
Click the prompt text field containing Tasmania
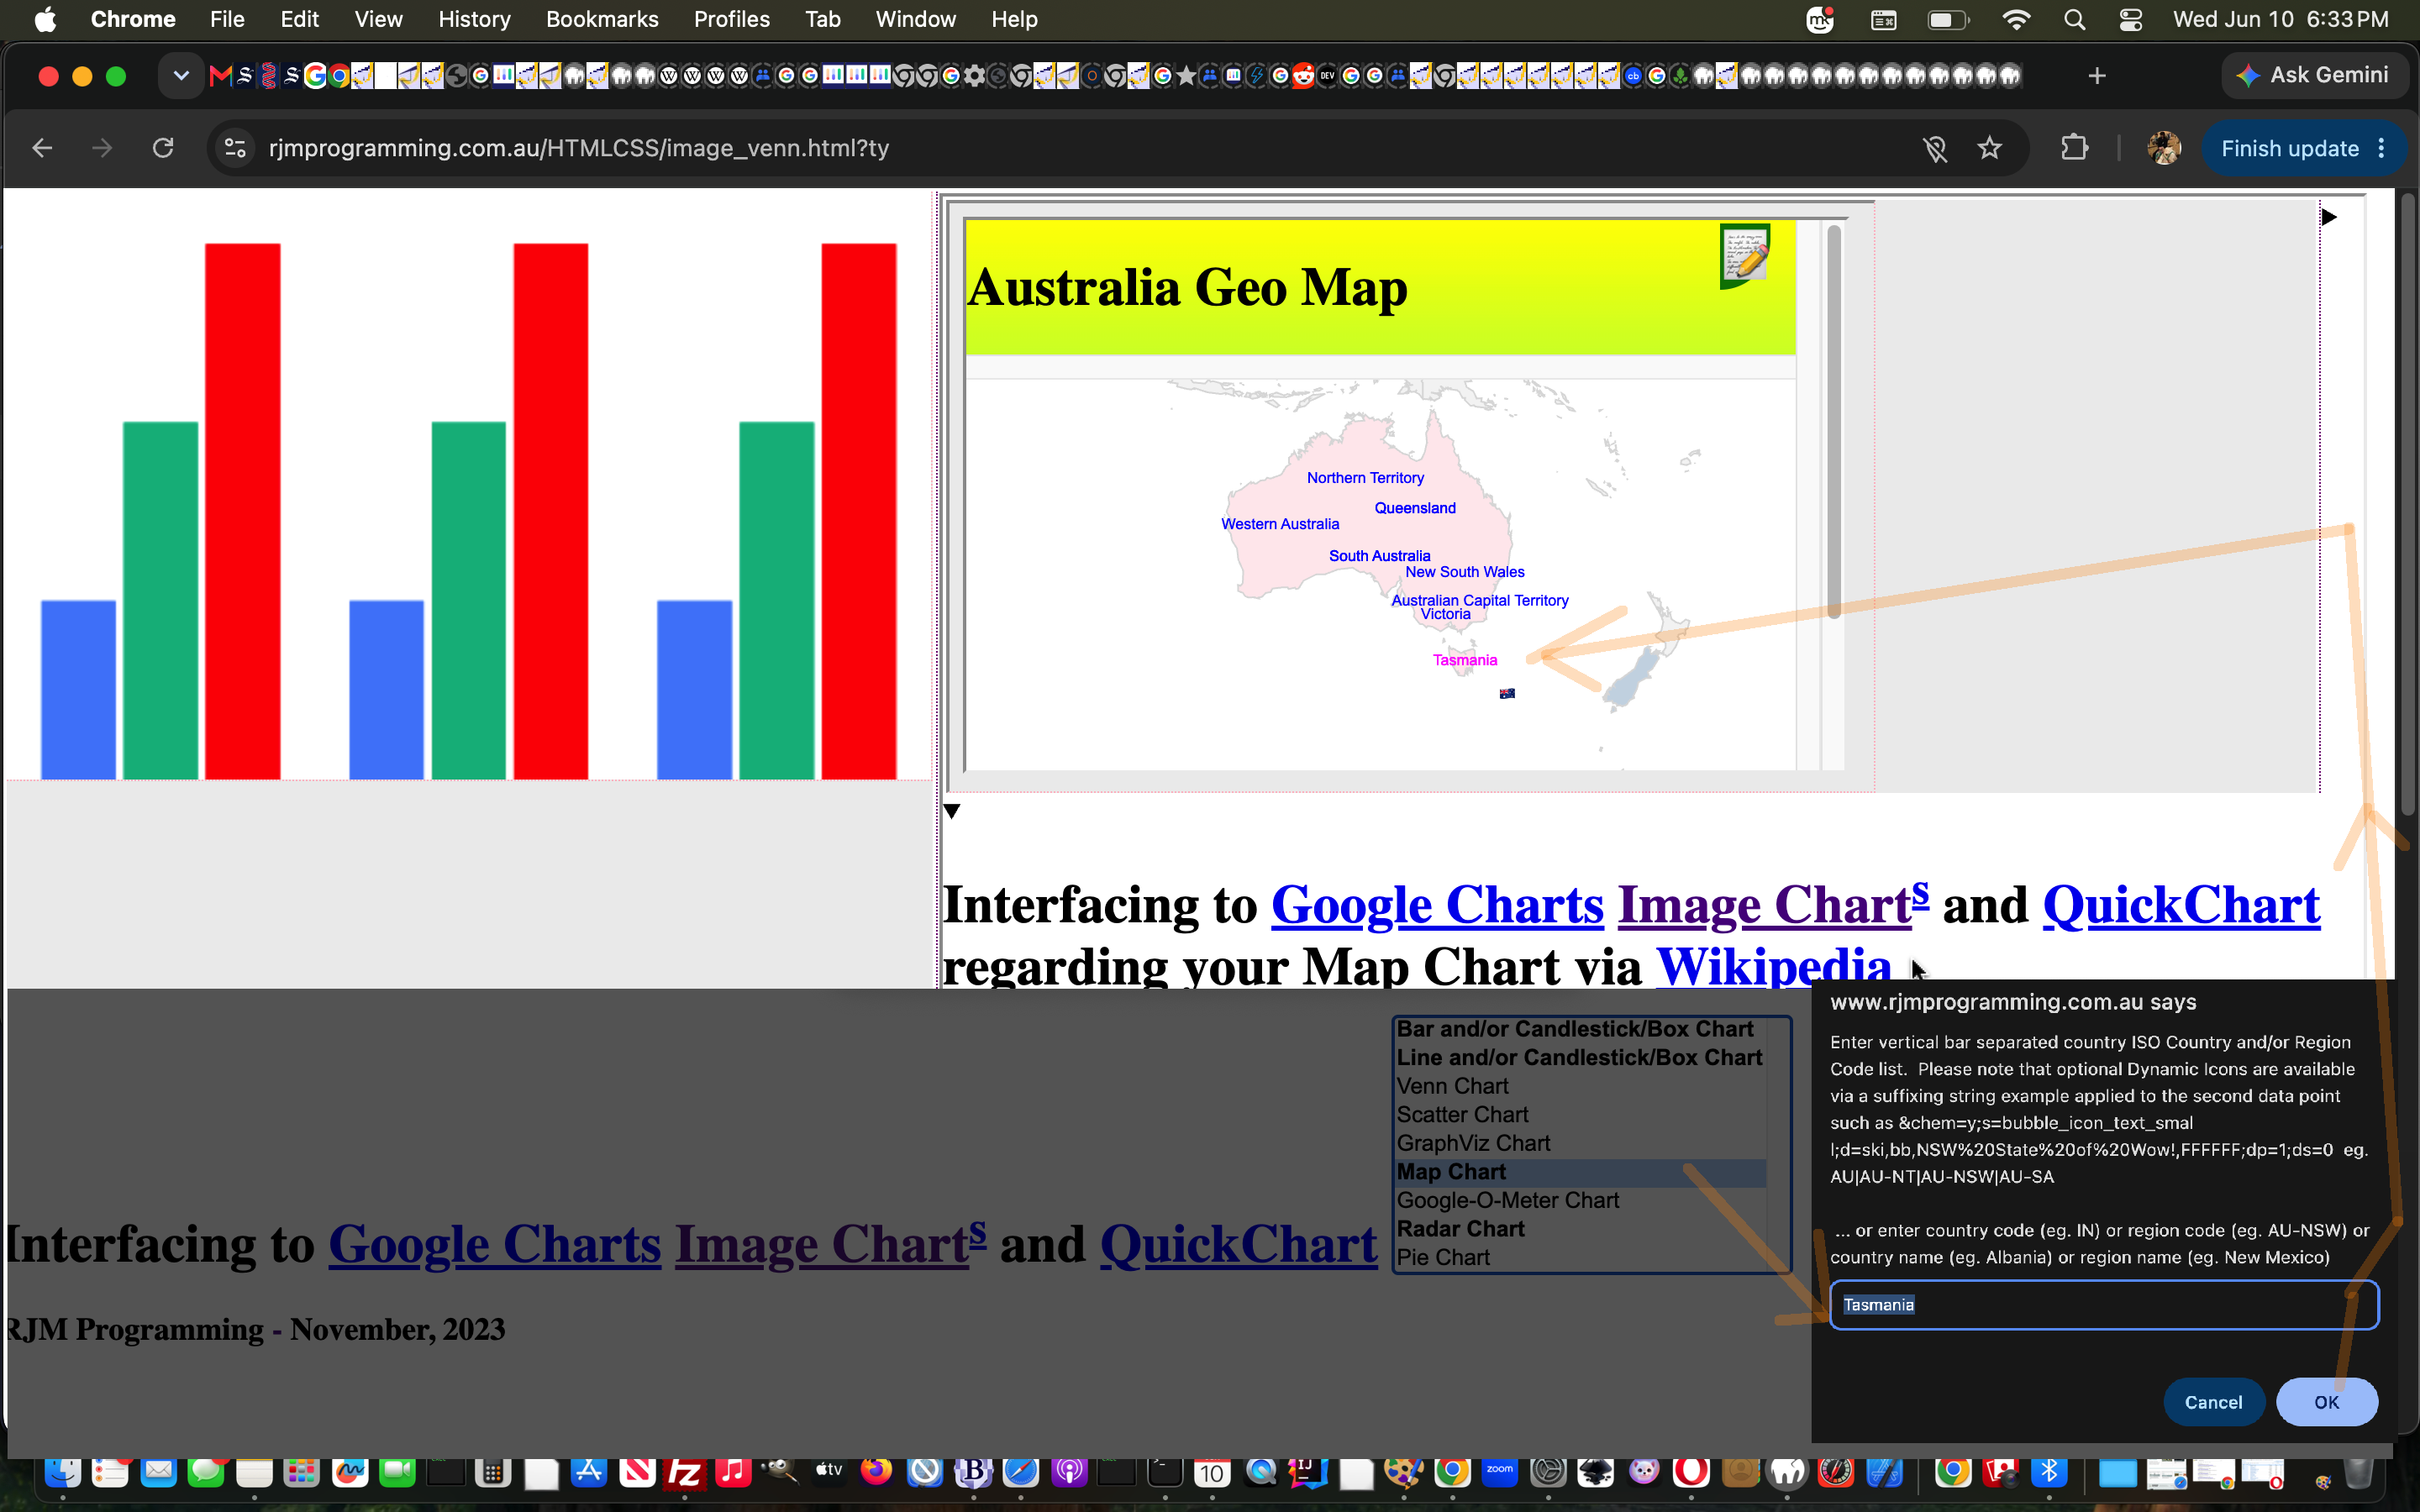2104,1305
